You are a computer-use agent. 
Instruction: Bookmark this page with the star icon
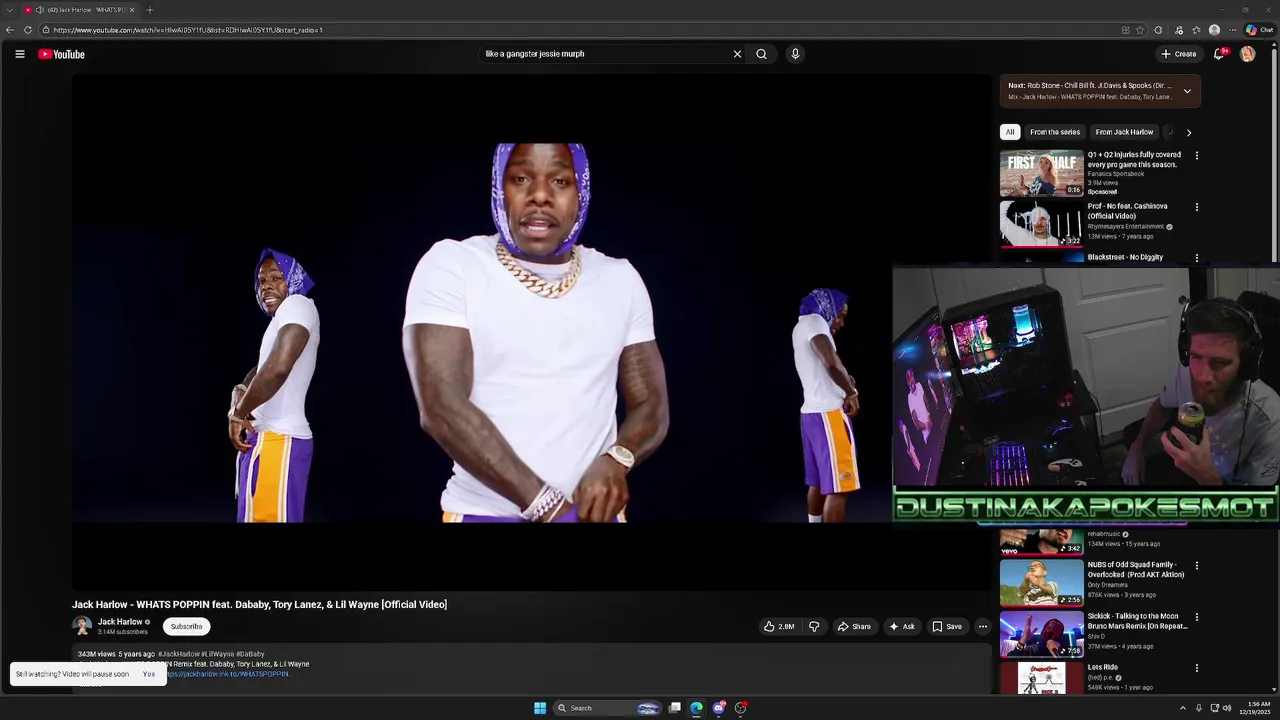pos(1140,30)
